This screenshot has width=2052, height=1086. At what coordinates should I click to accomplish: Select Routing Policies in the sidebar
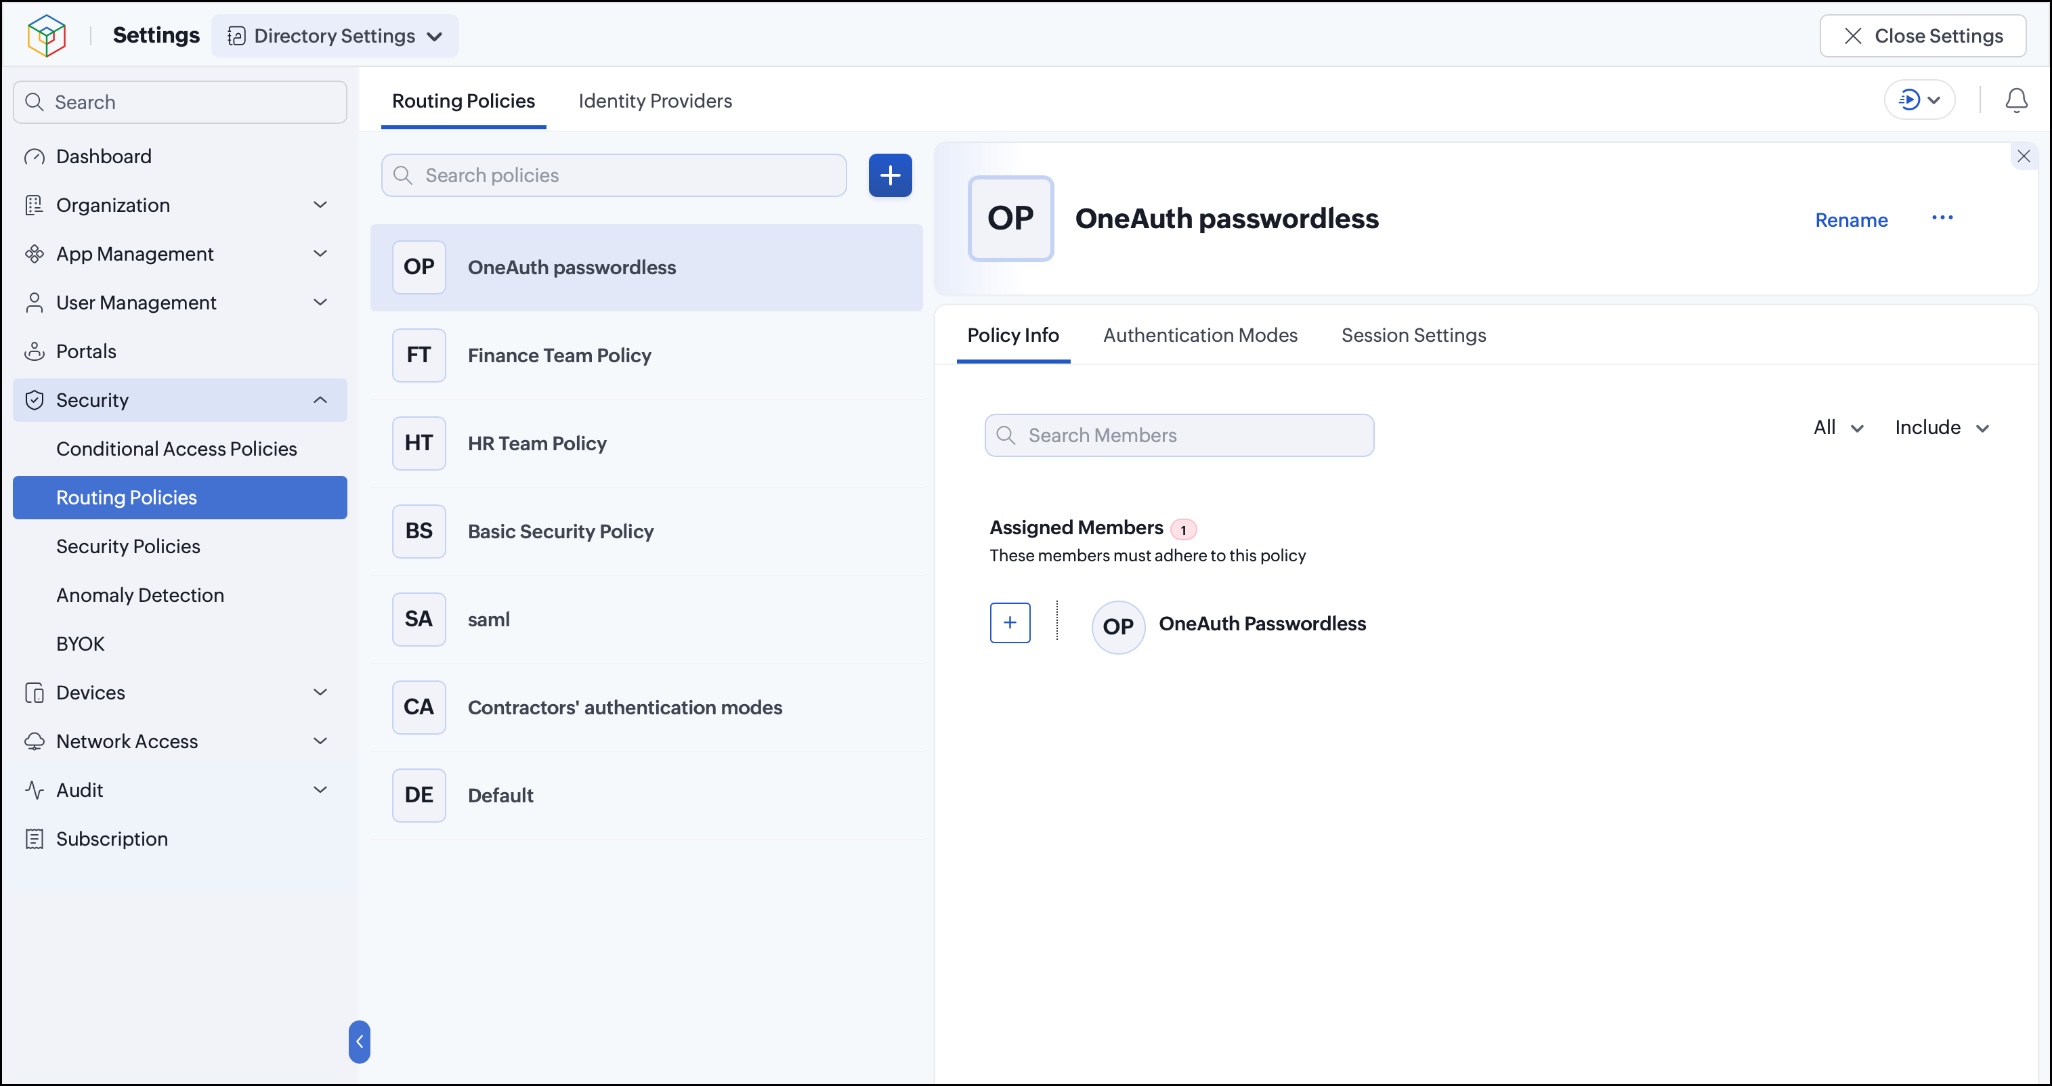tap(180, 498)
